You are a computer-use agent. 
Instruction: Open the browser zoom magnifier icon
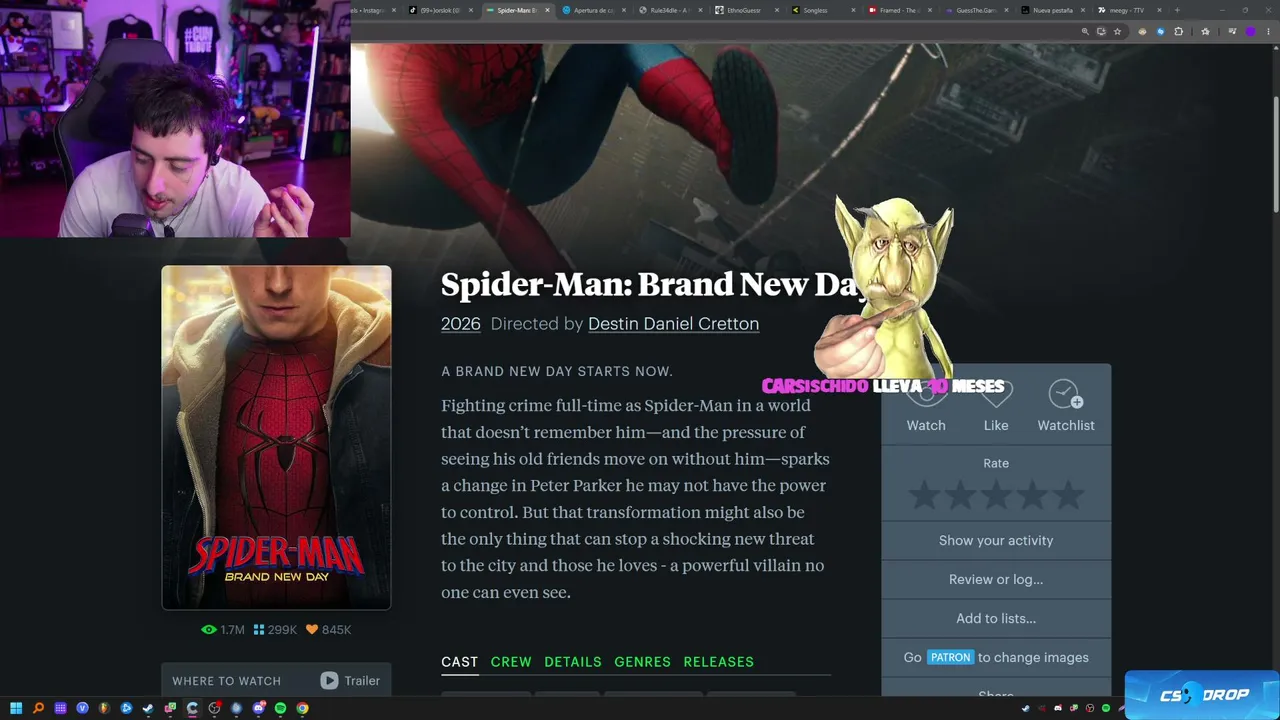point(1085,31)
